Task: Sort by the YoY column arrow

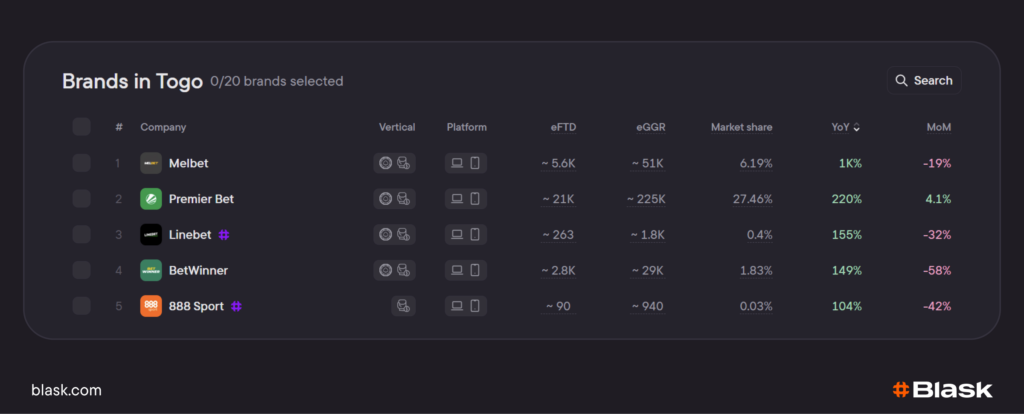Action: click(x=856, y=127)
